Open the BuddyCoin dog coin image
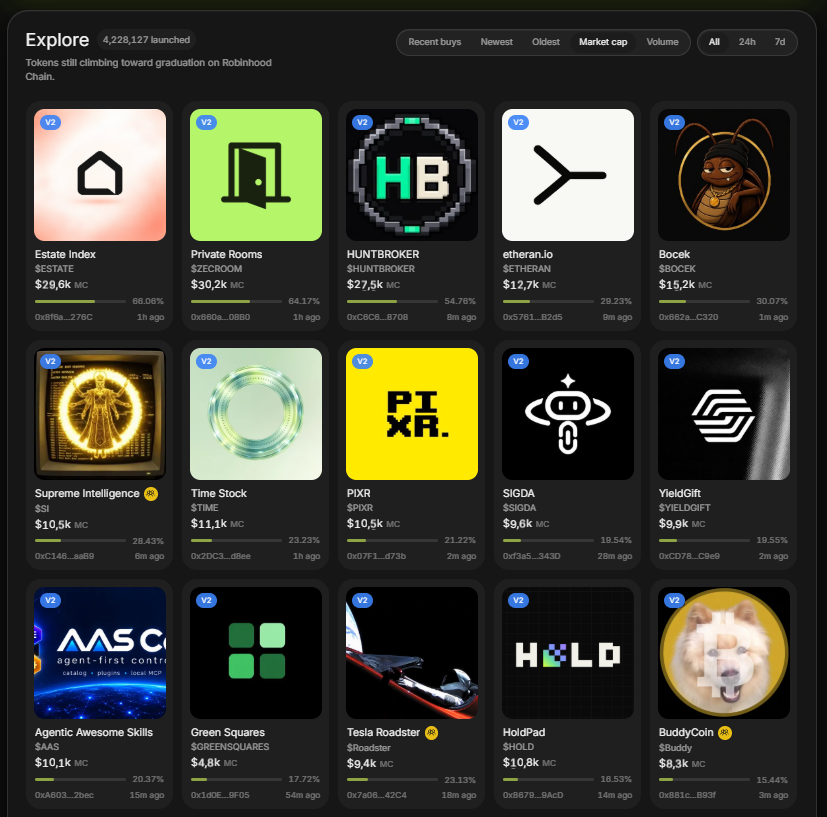The width and height of the screenshot is (827, 817). [724, 653]
